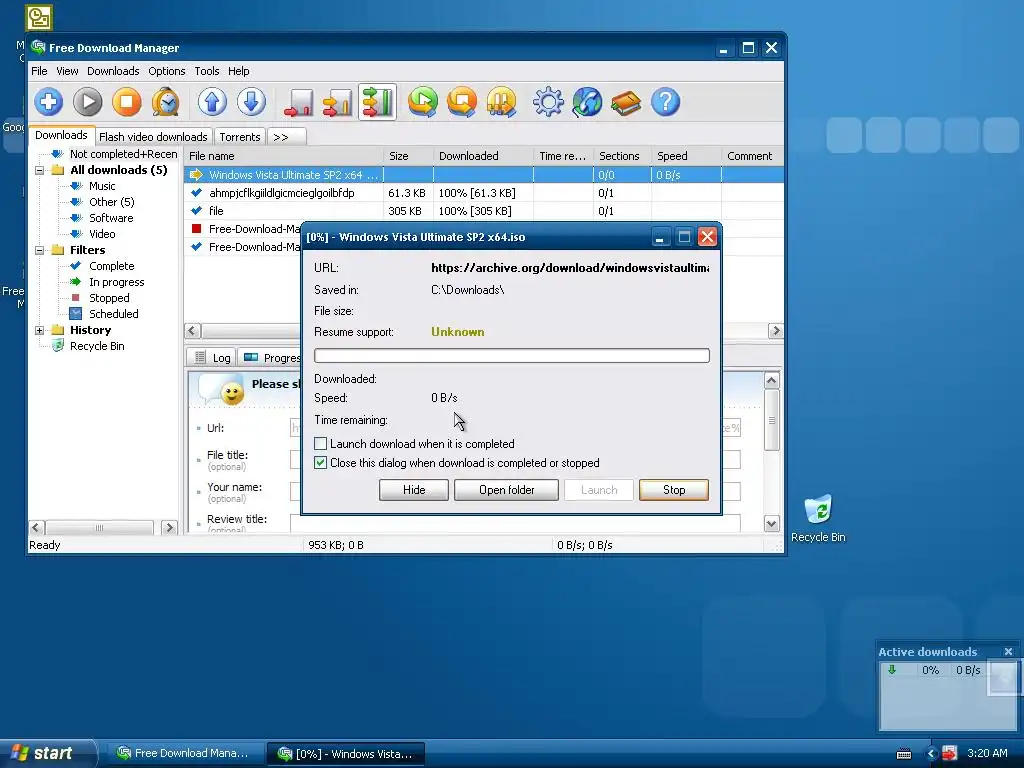Click the >> more tabs button

pyautogui.click(x=287, y=137)
